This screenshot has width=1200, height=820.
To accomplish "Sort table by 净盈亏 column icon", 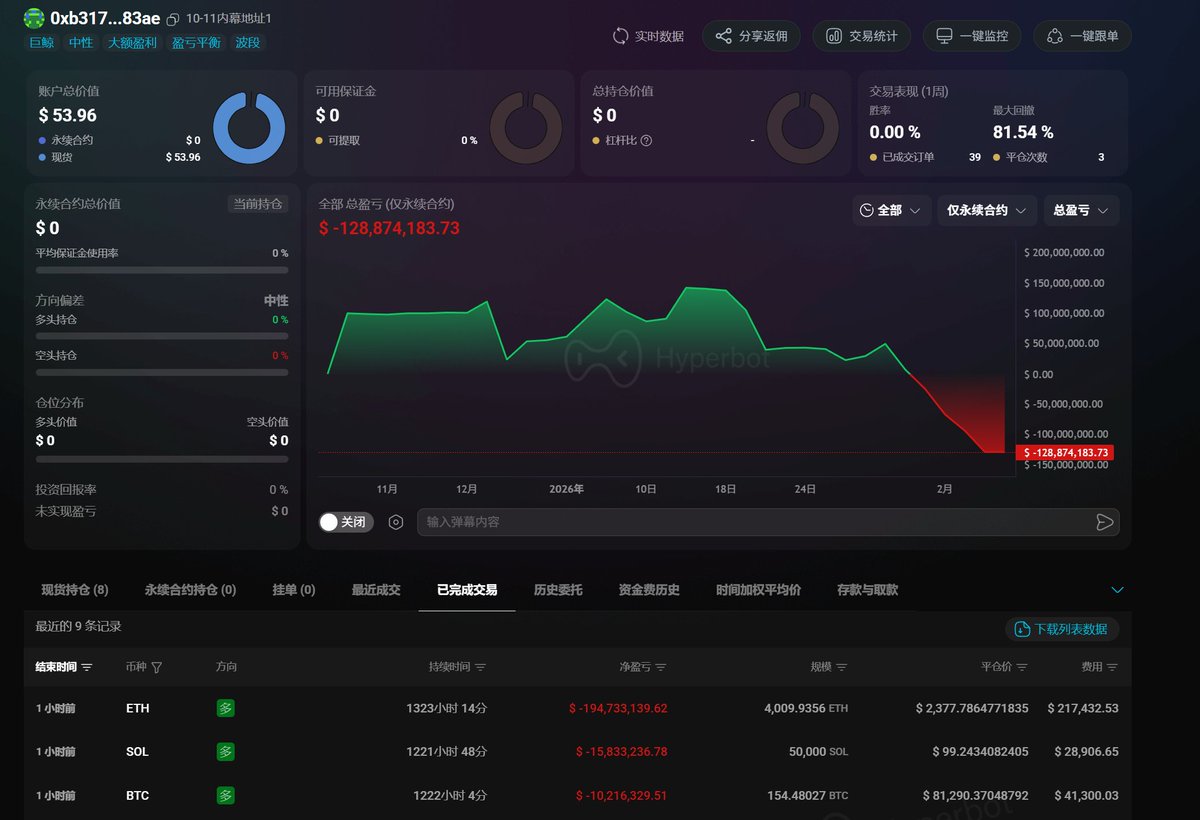I will coord(661,667).
